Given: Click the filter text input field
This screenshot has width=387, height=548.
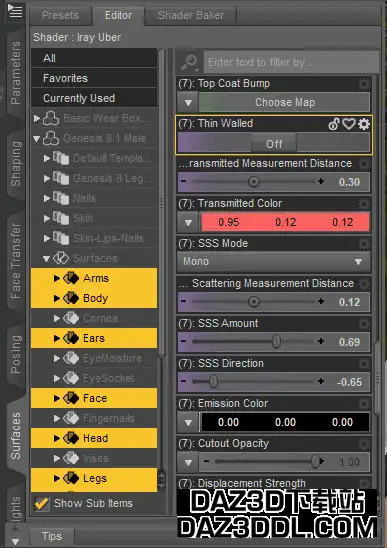Looking at the screenshot, I should pos(291,63).
